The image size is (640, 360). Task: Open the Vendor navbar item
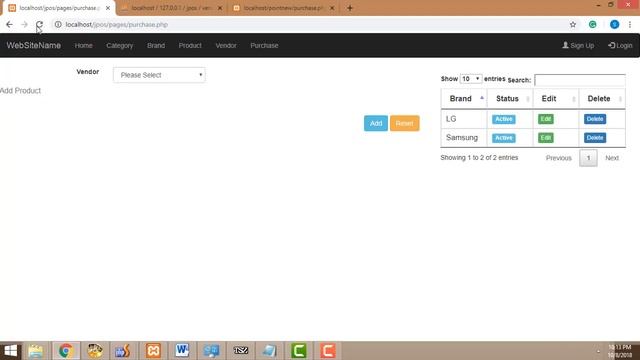click(226, 45)
